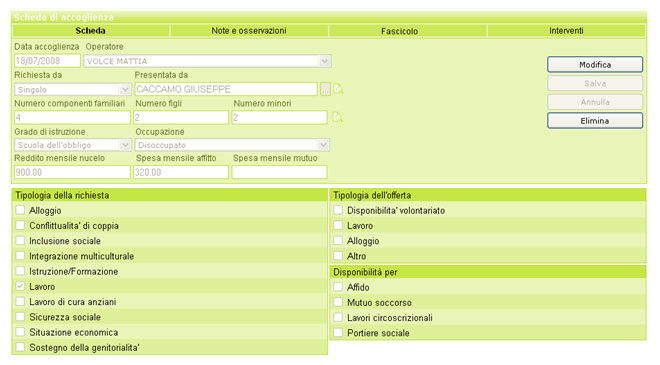This screenshot has height=365, width=660.
Task: Click the Modifica button
Action: click(595, 64)
